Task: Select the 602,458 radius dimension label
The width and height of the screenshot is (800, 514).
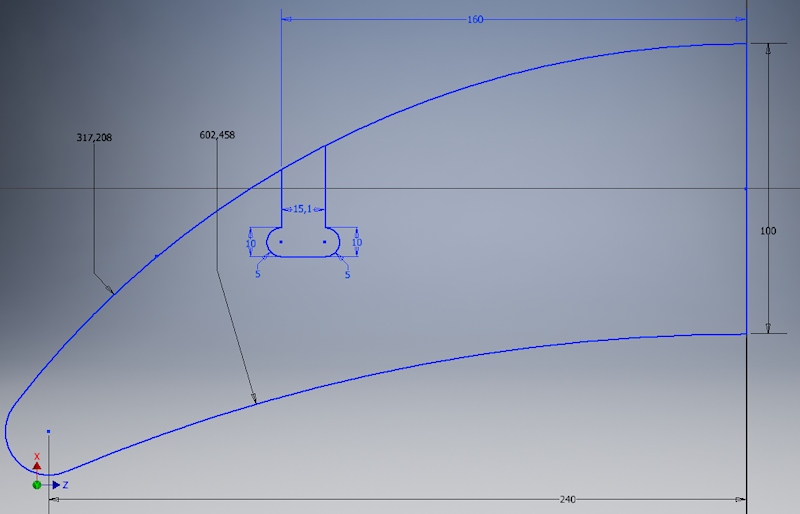Action: [x=217, y=135]
